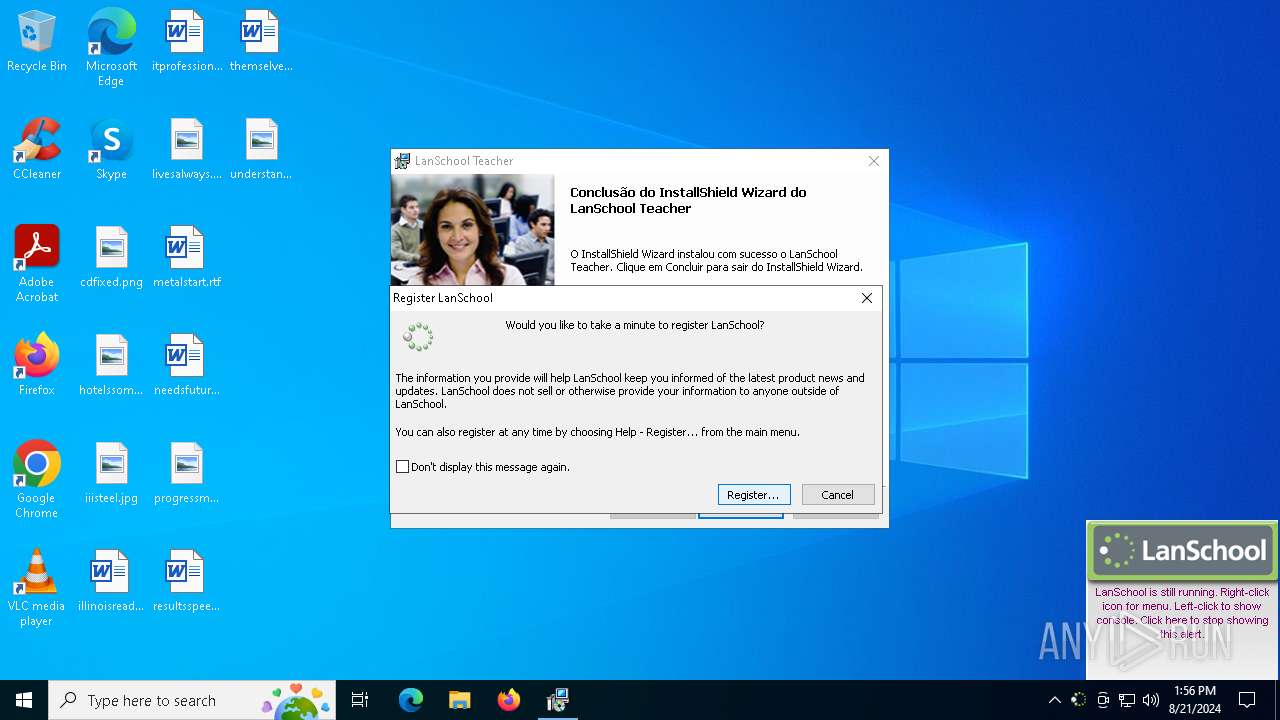Click the LanSchool still running alert text

1182,613
